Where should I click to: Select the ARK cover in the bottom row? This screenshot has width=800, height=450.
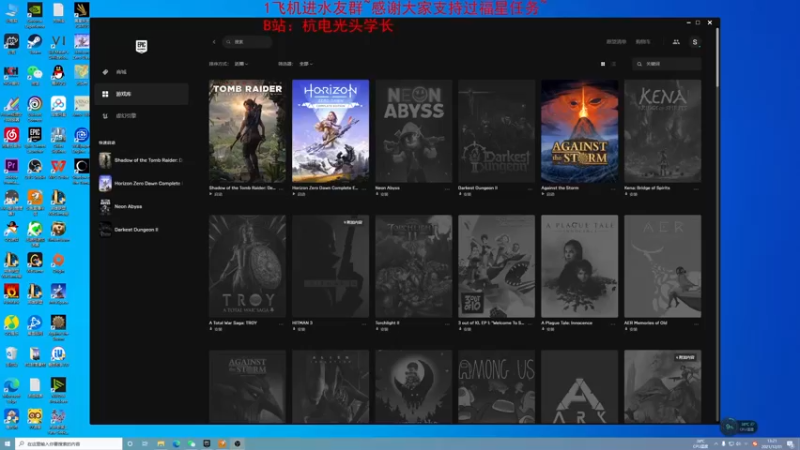(x=580, y=387)
